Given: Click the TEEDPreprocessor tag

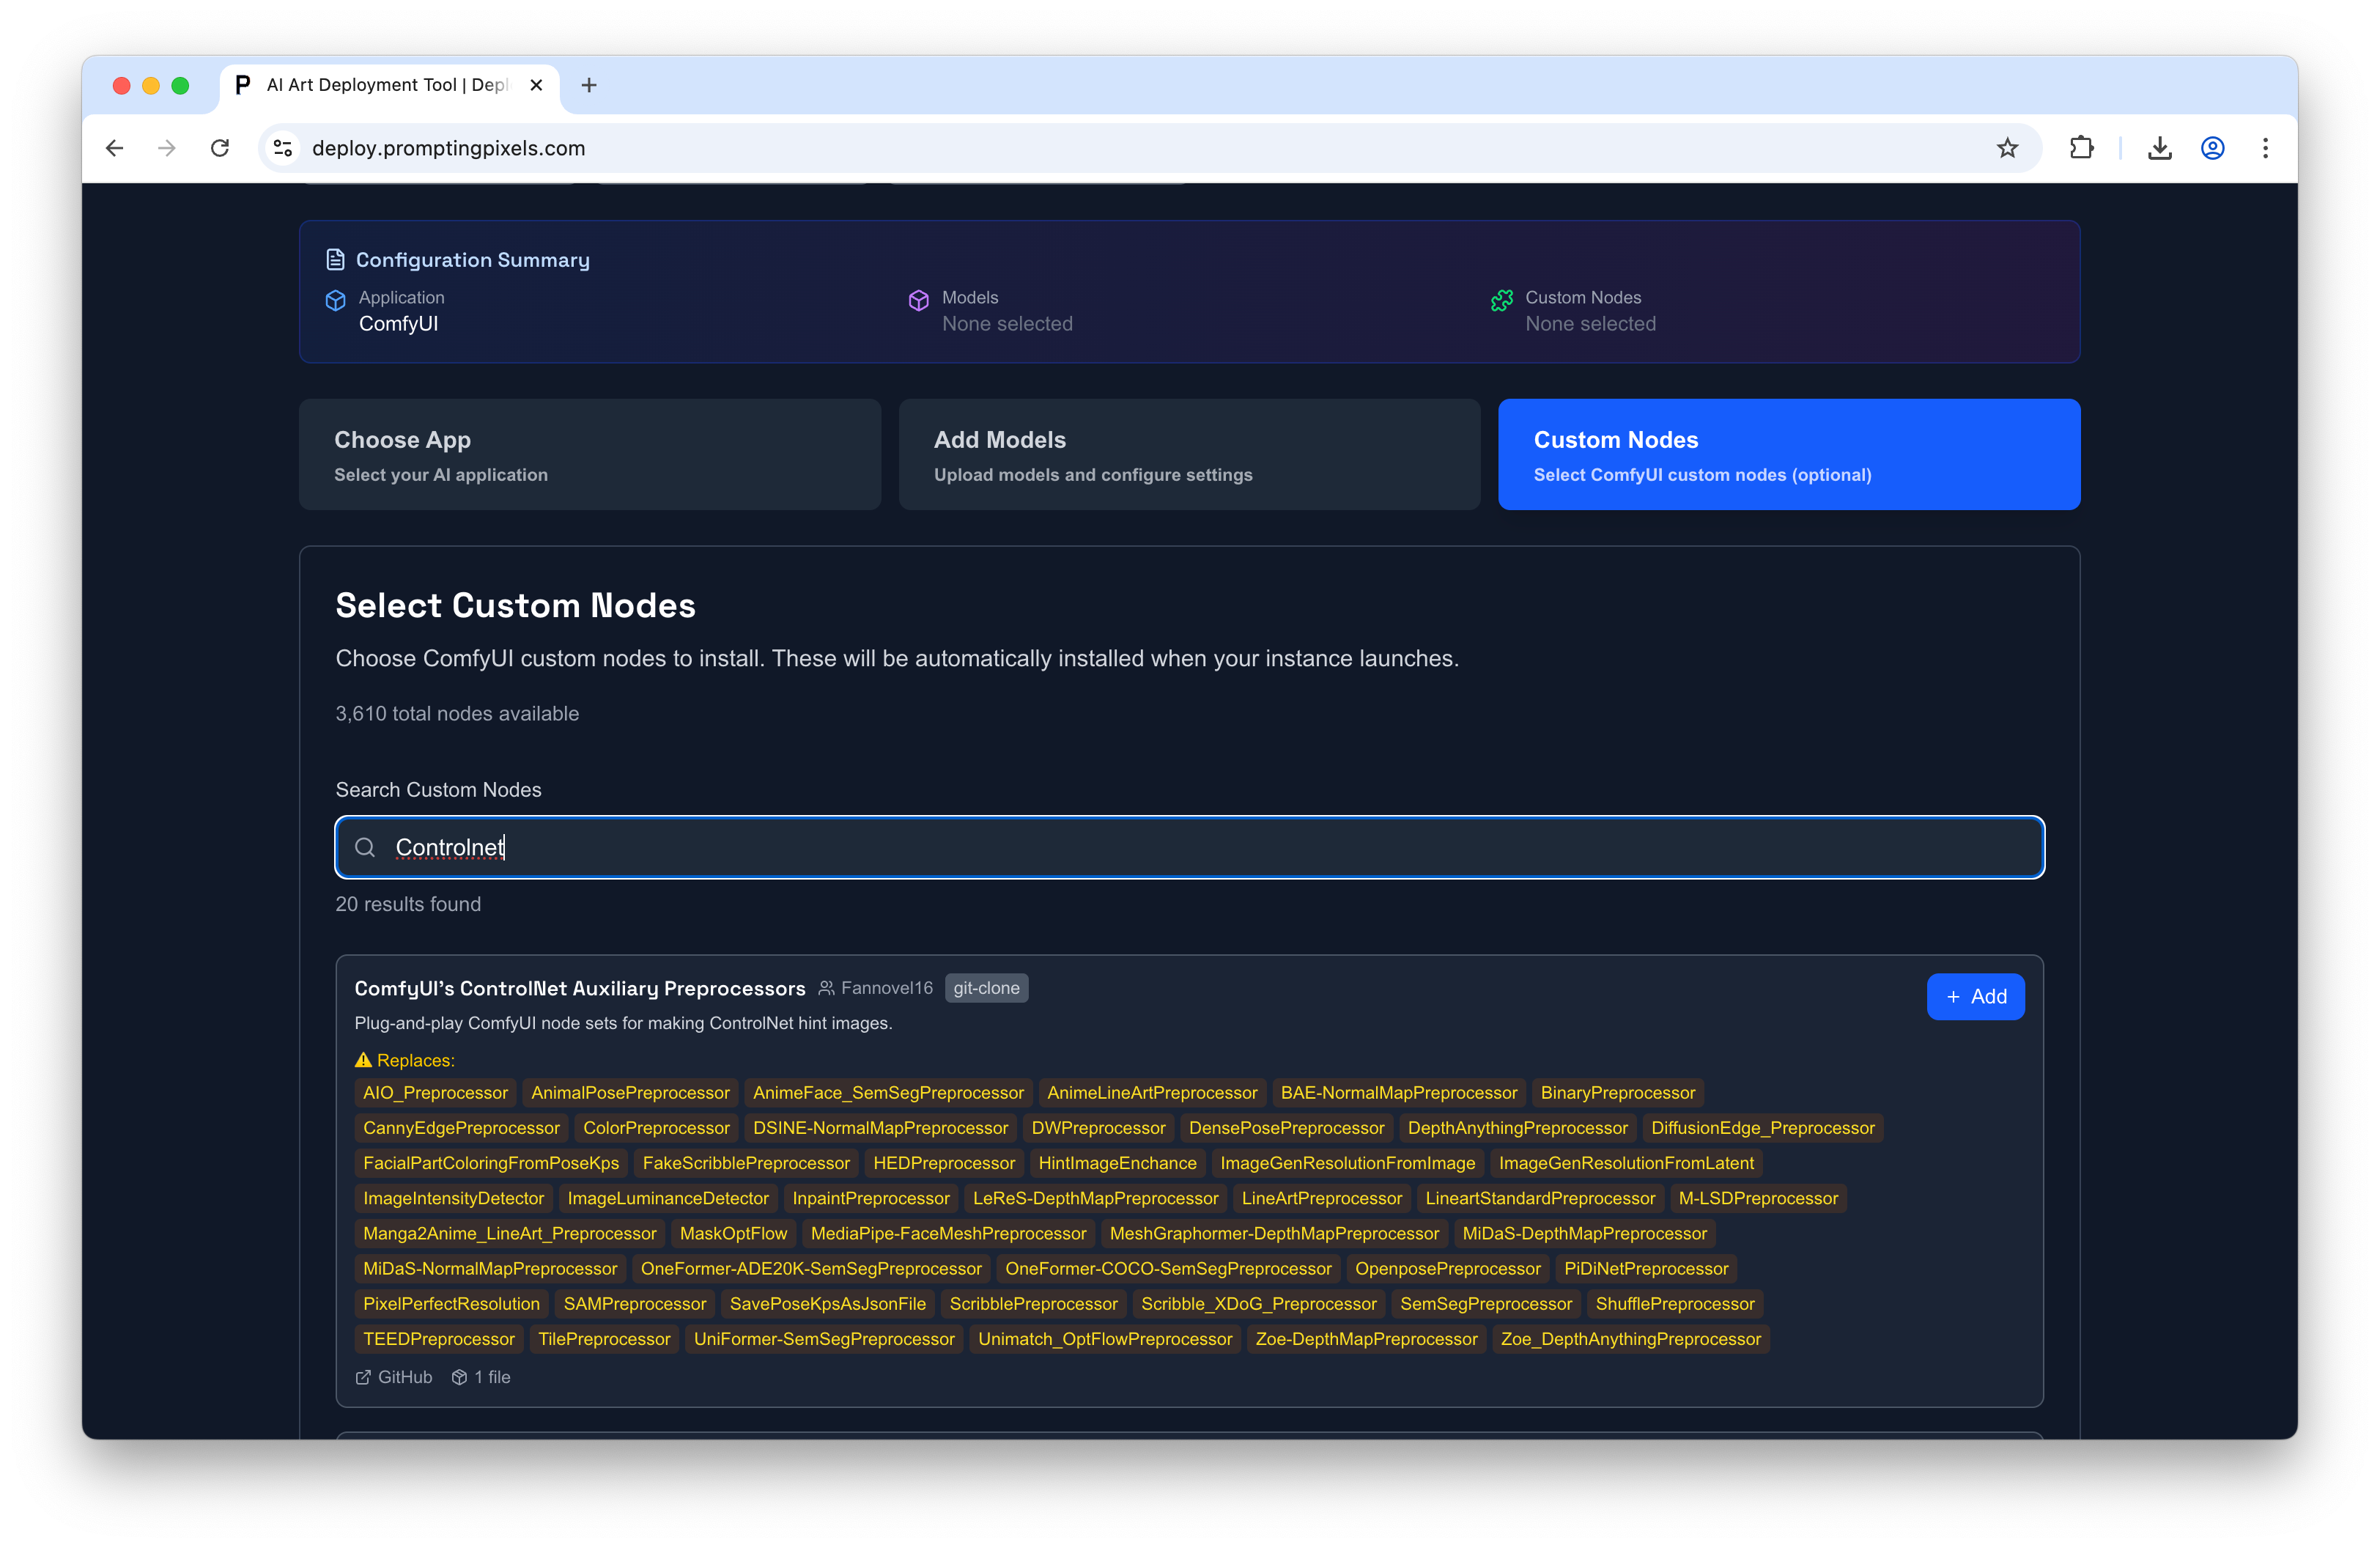Looking at the screenshot, I should click(x=438, y=1339).
